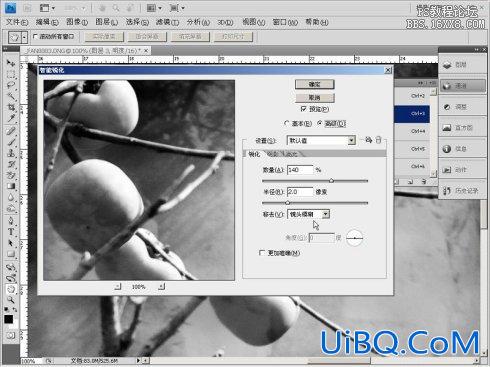490x367 pixels.
Task: Select the Path Selection tool
Action: [x=11, y=243]
